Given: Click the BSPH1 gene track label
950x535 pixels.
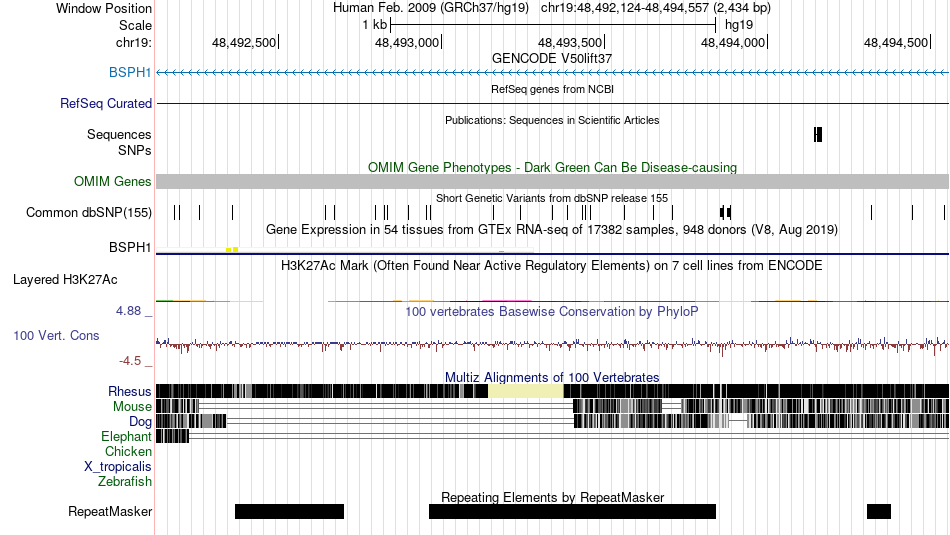Looking at the screenshot, I should (130, 73).
